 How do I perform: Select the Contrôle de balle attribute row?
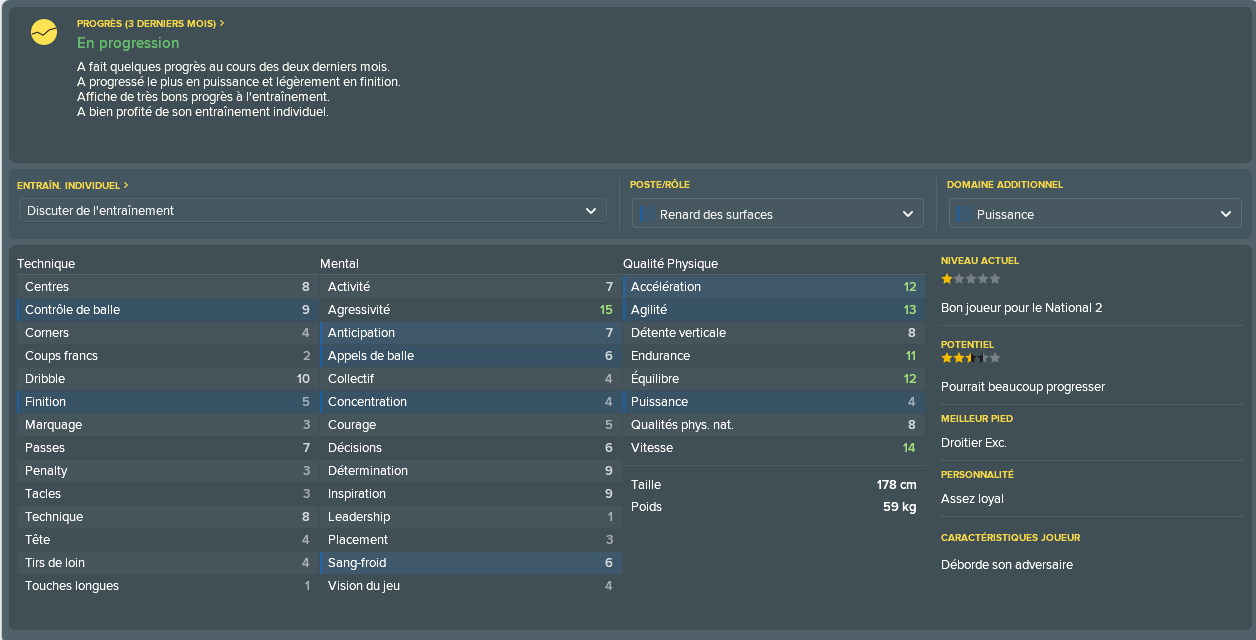[167, 310]
